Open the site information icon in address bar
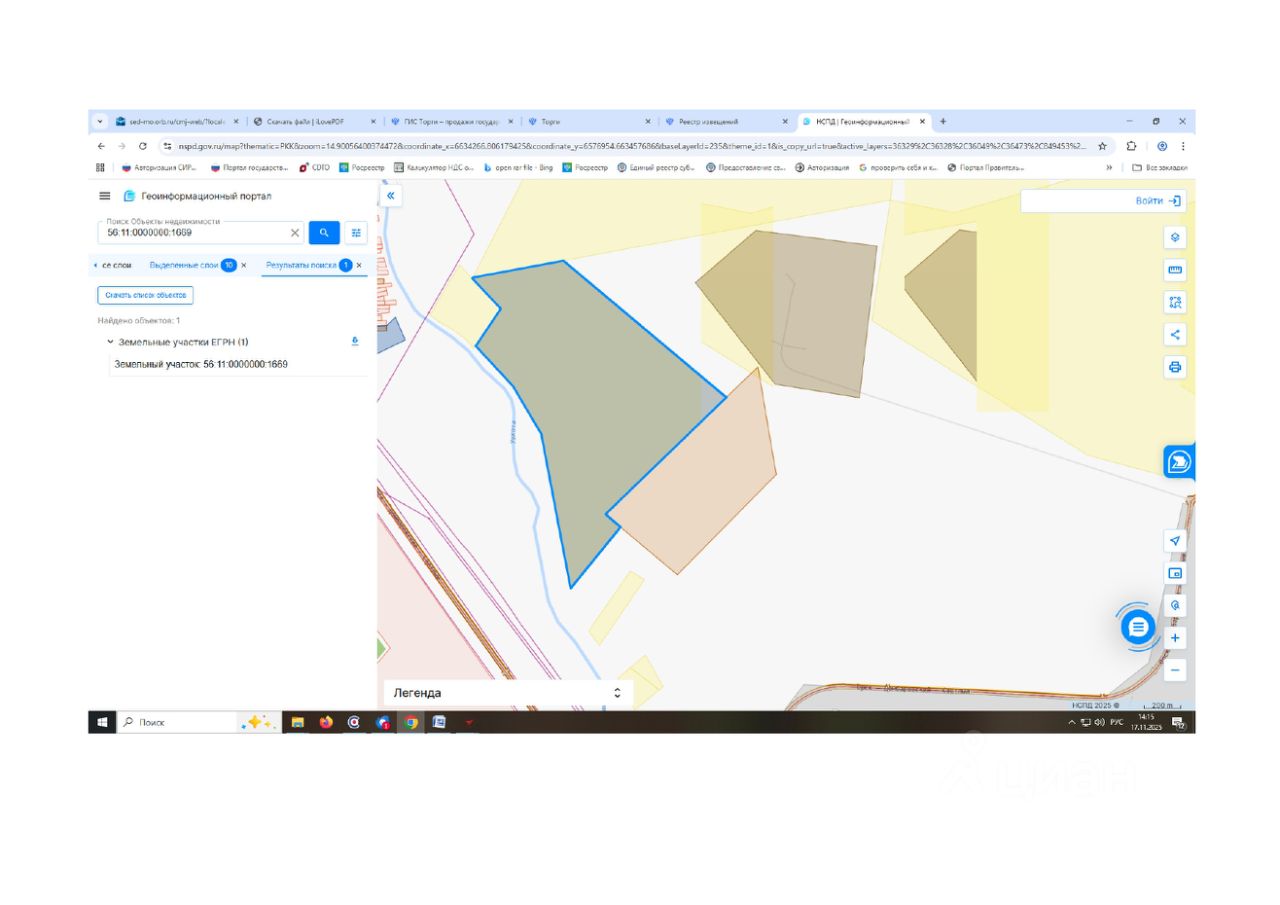The image size is (1280, 905). click(x=167, y=146)
